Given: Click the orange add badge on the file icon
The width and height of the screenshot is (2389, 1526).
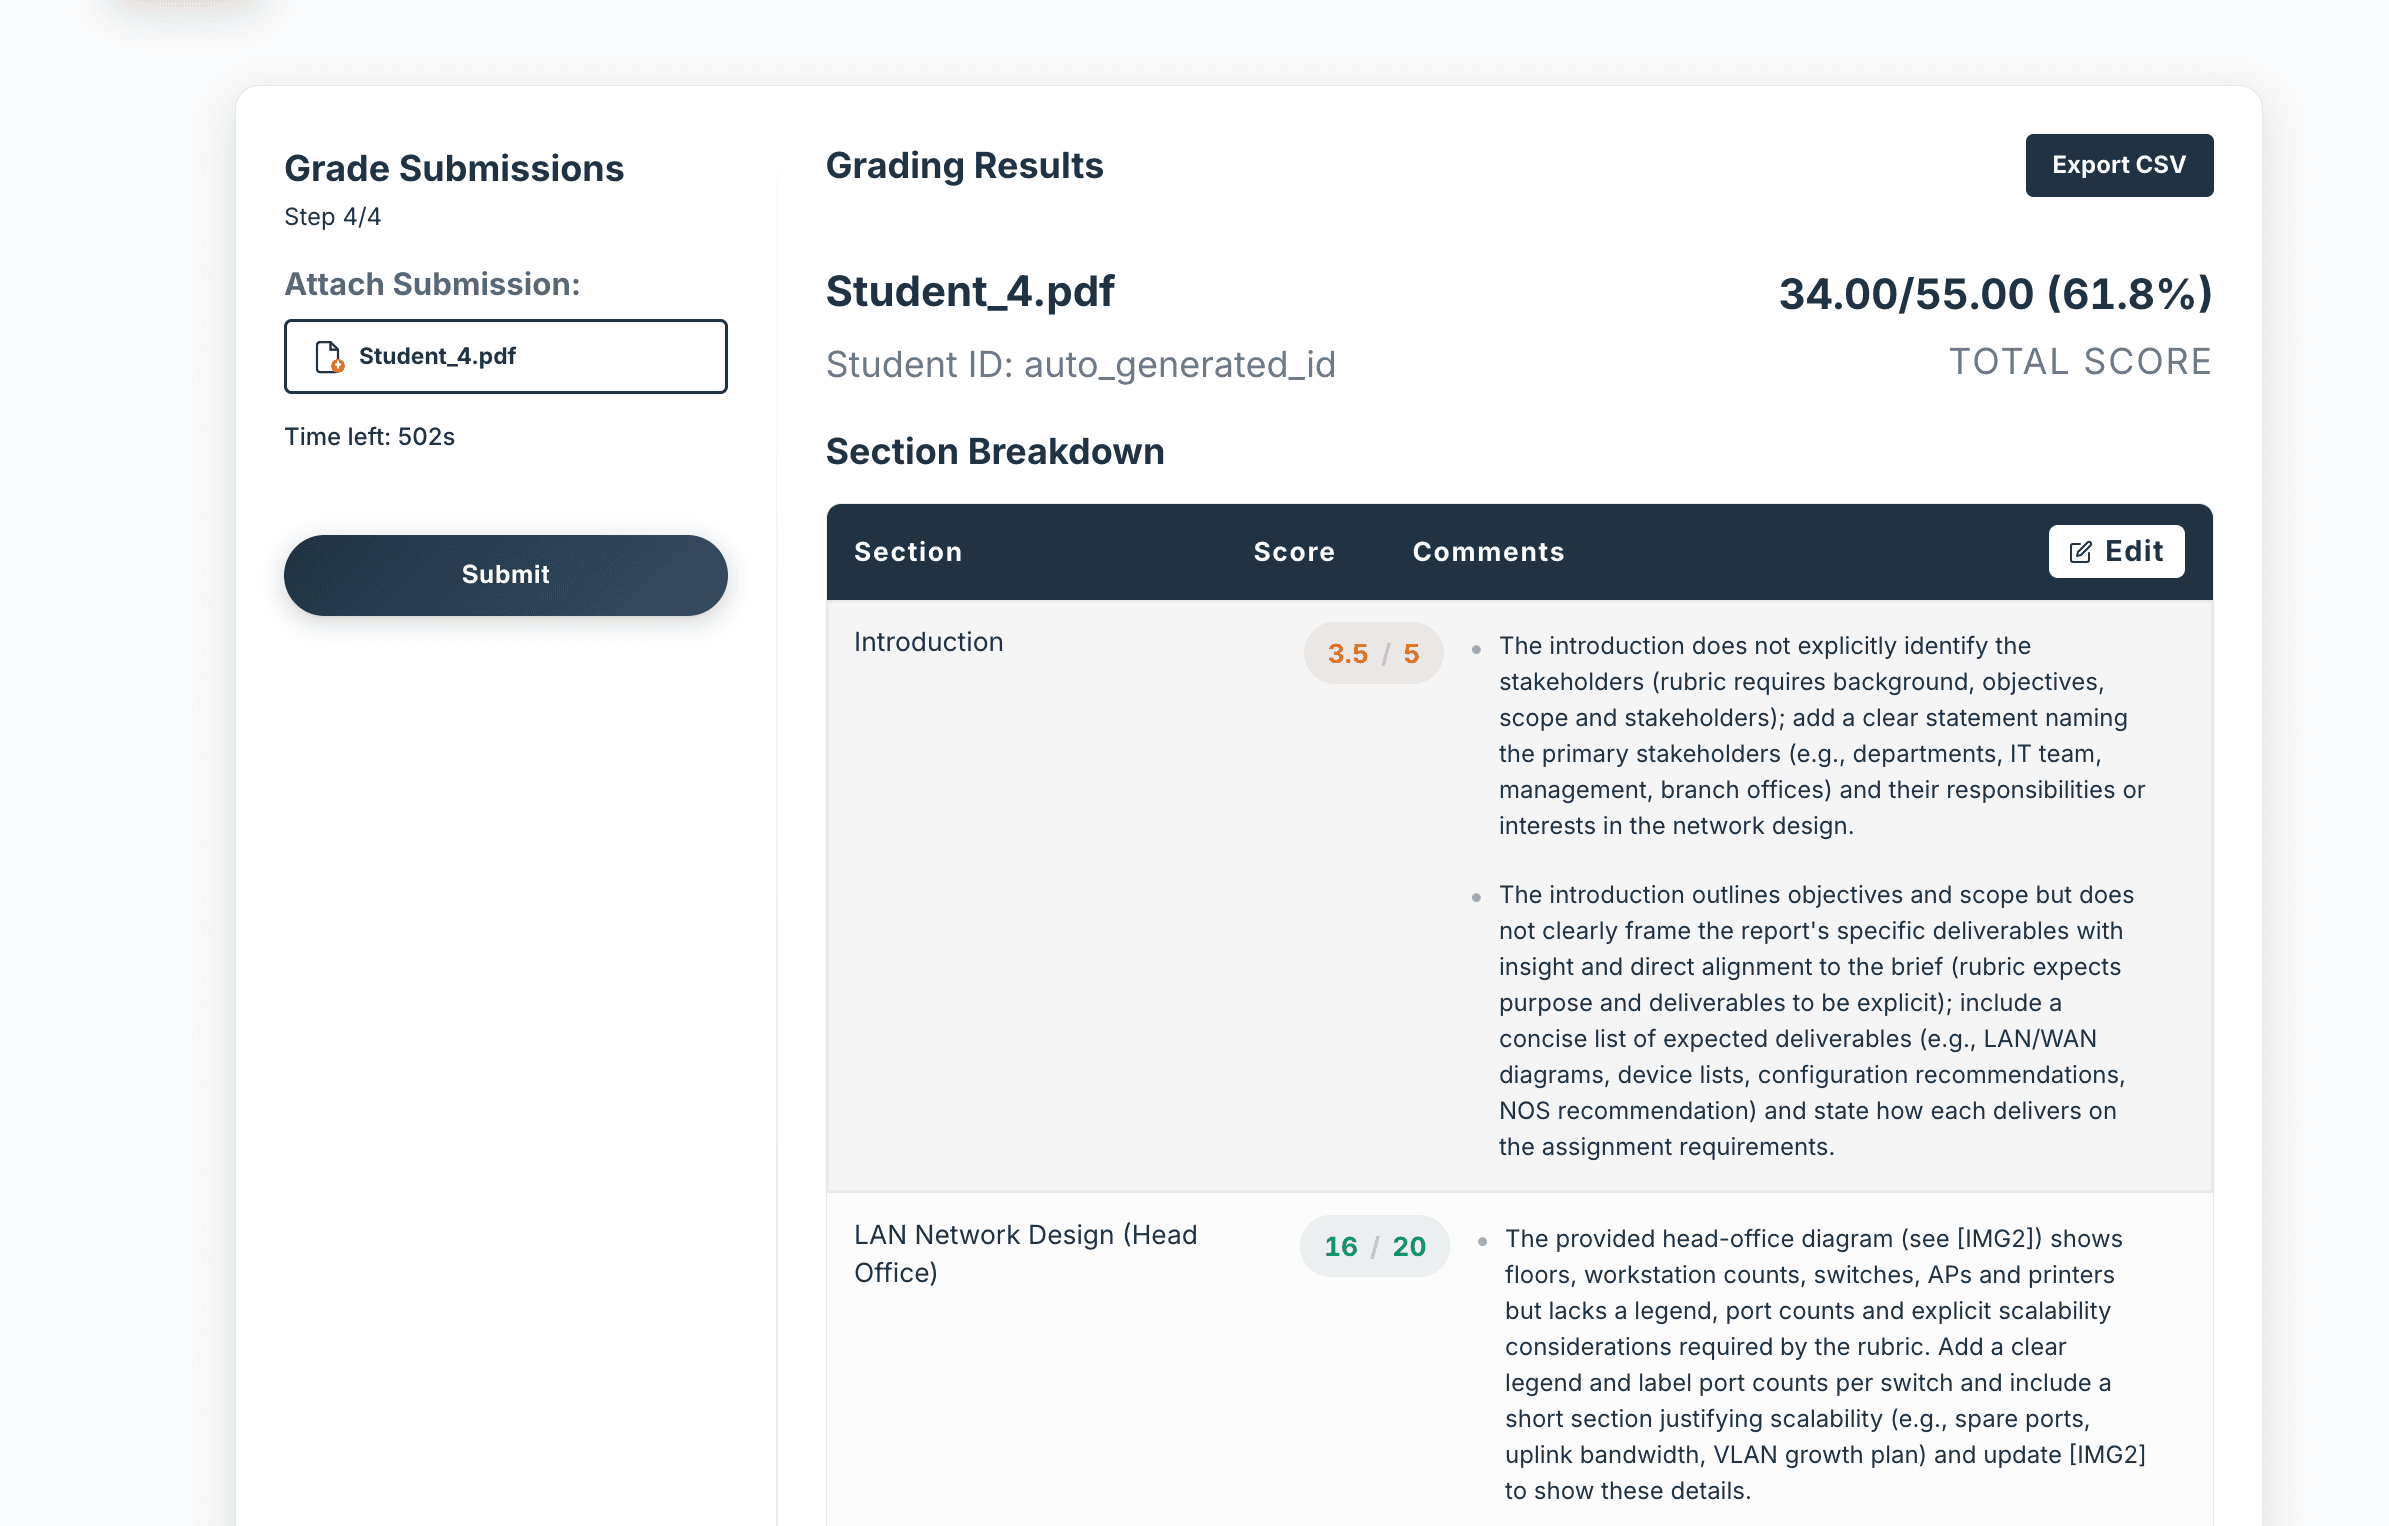Looking at the screenshot, I should [336, 367].
